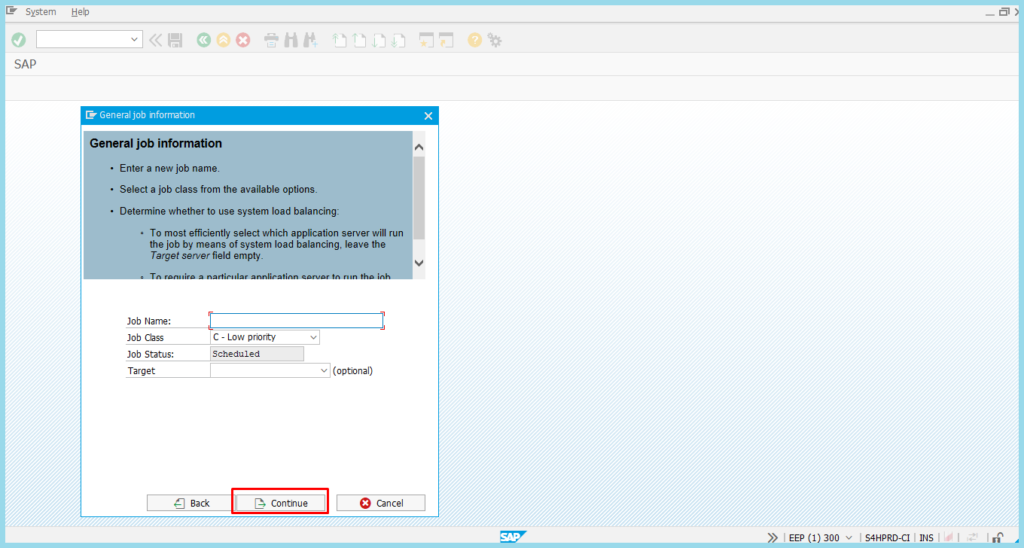Click the SAP title text
Screen dimensions: 1024x548
point(25,64)
